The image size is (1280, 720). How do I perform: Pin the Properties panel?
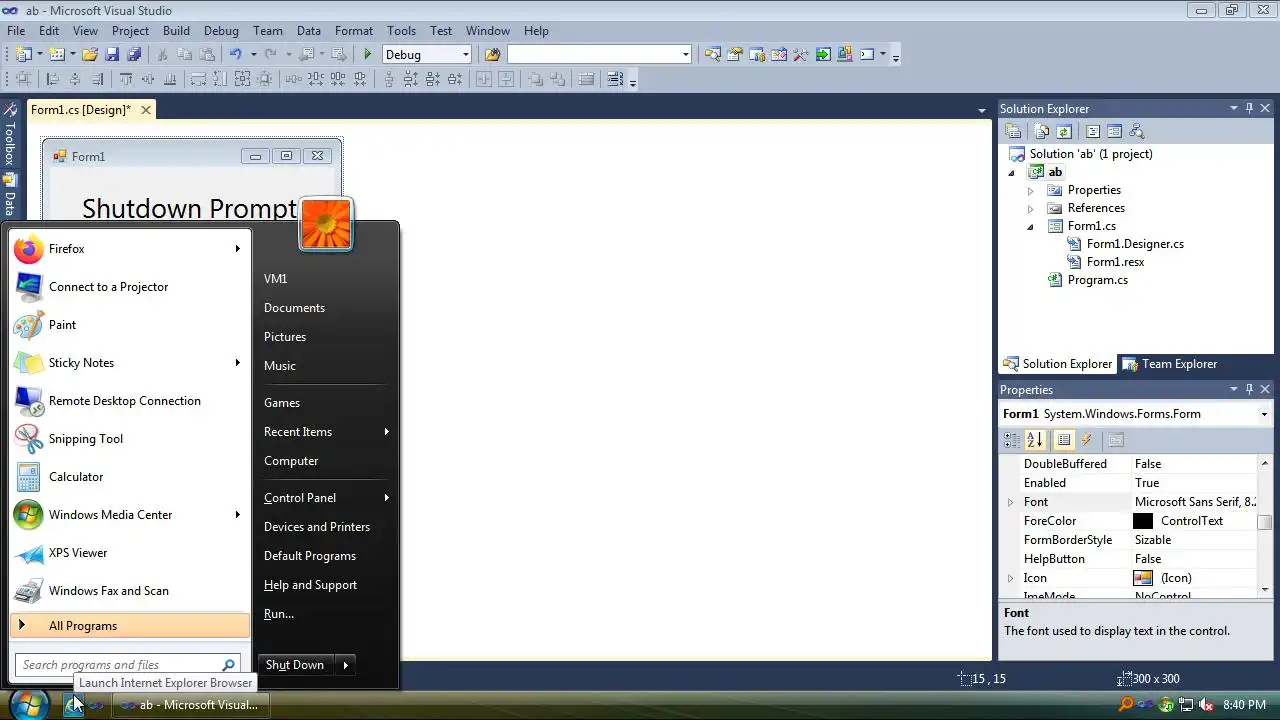tap(1249, 389)
